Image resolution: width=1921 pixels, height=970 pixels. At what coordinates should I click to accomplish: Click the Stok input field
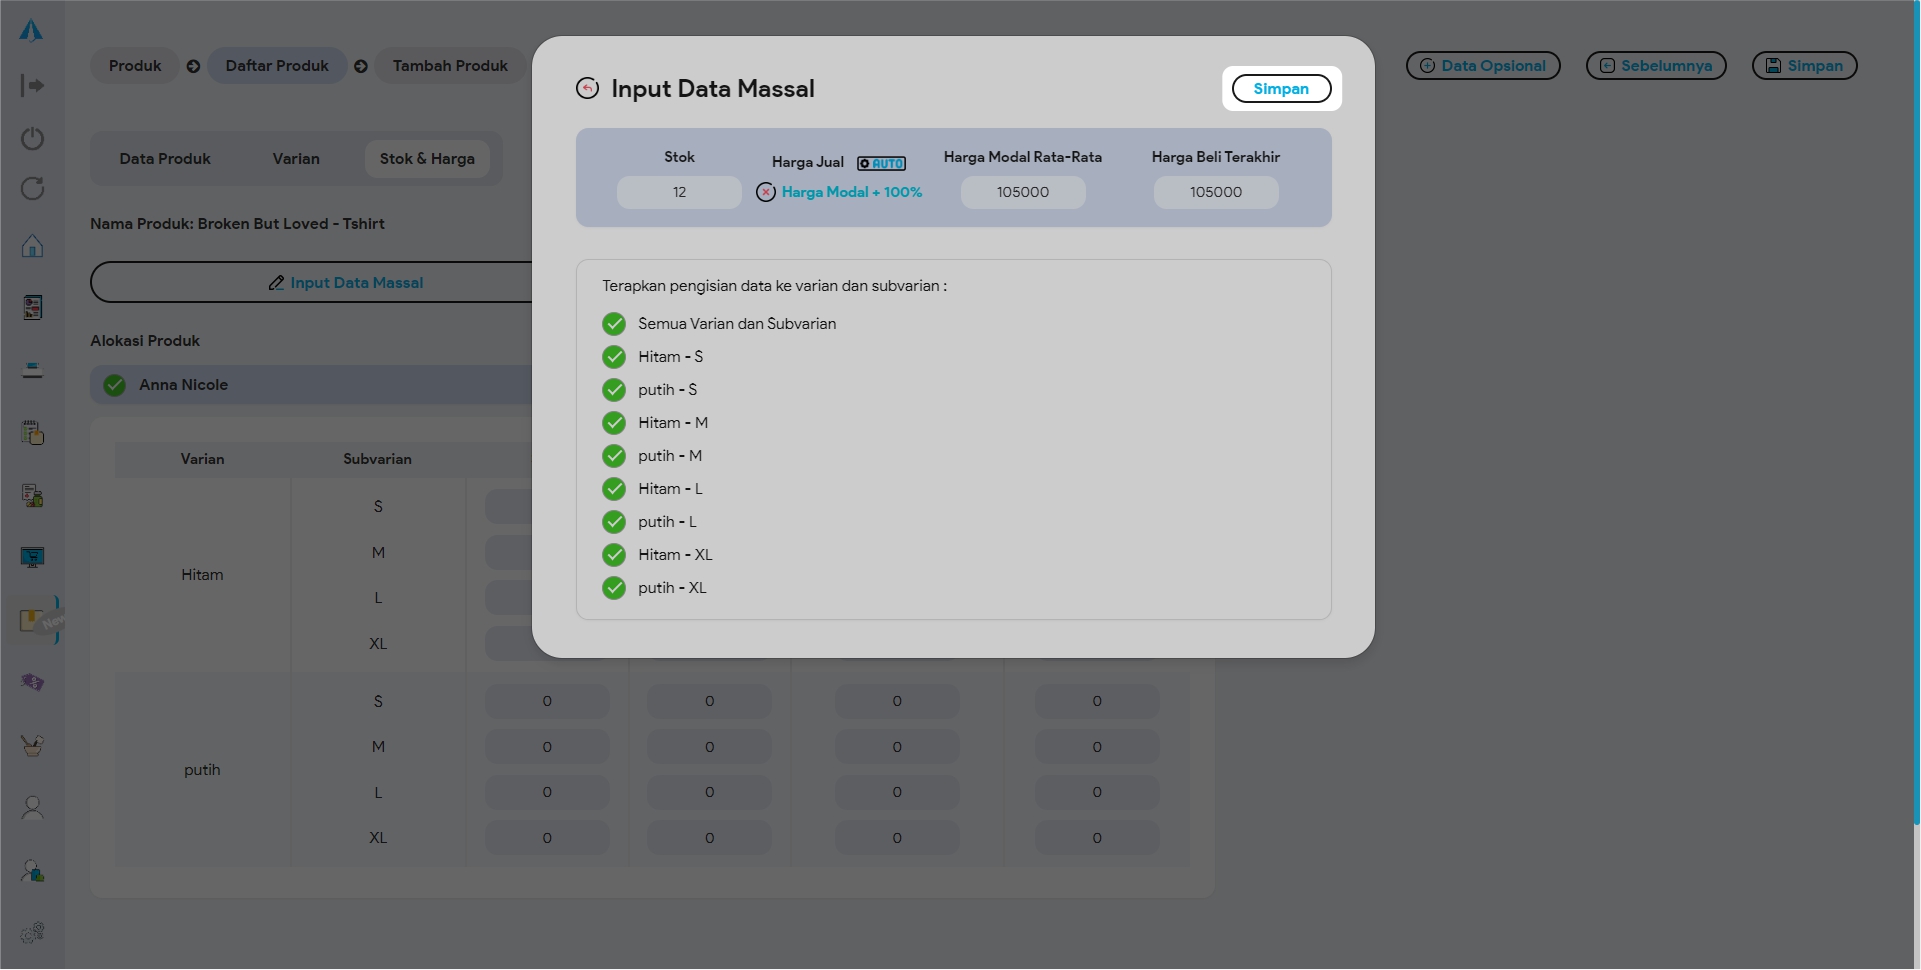[x=679, y=192]
